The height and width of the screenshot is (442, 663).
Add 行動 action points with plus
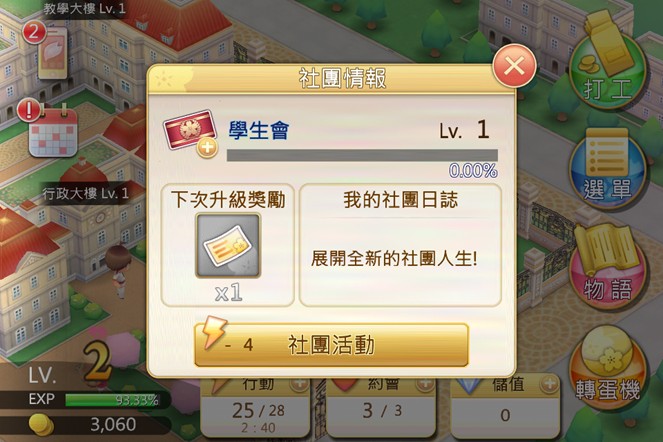coord(299,384)
